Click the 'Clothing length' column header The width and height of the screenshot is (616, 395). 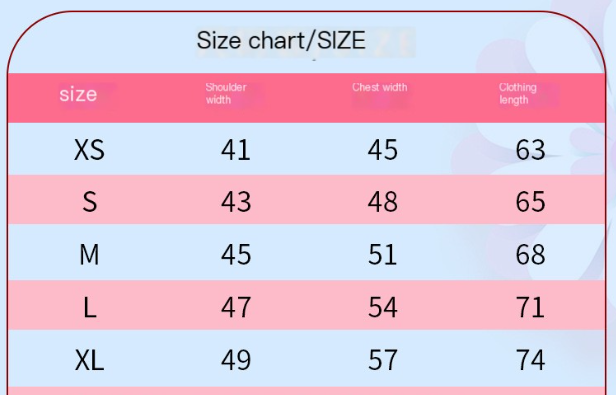[x=518, y=94]
